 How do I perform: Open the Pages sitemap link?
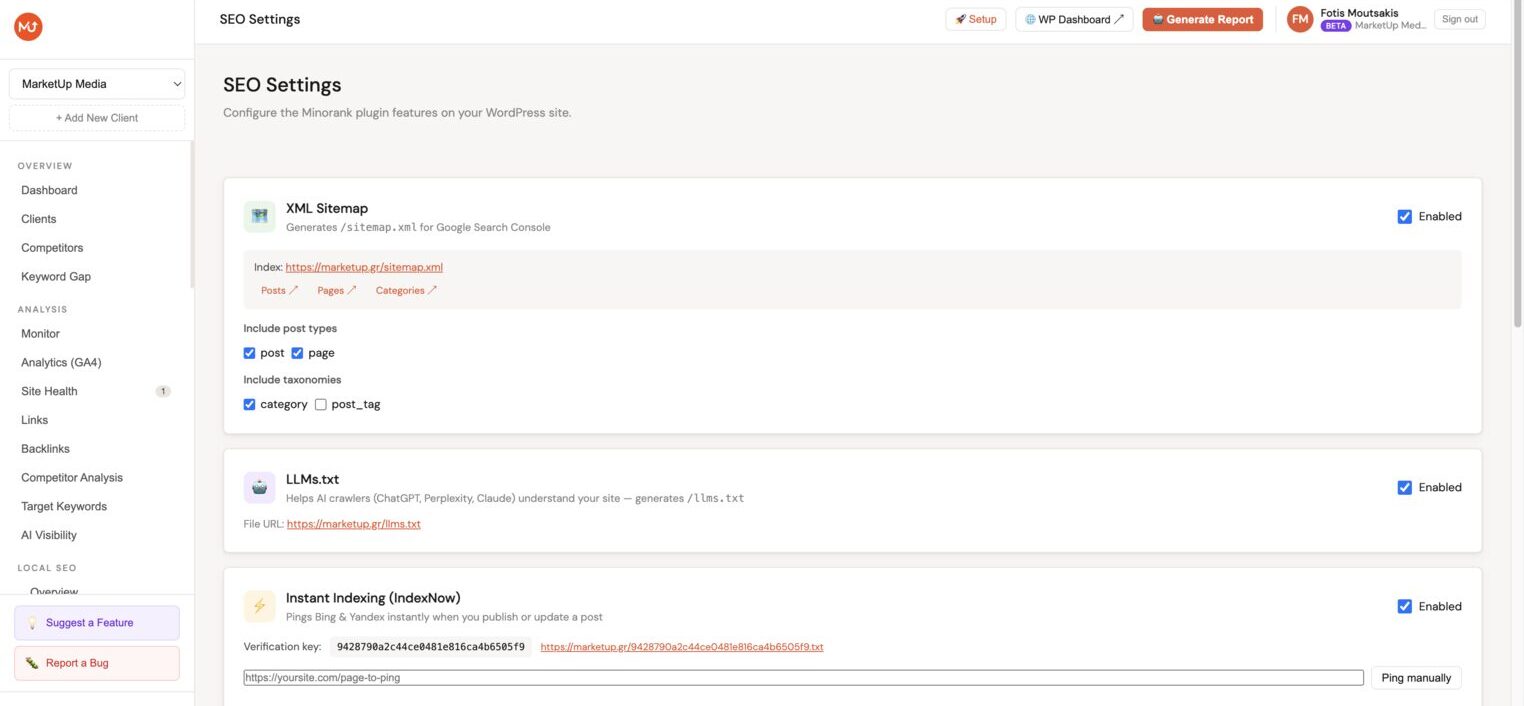click(x=337, y=291)
